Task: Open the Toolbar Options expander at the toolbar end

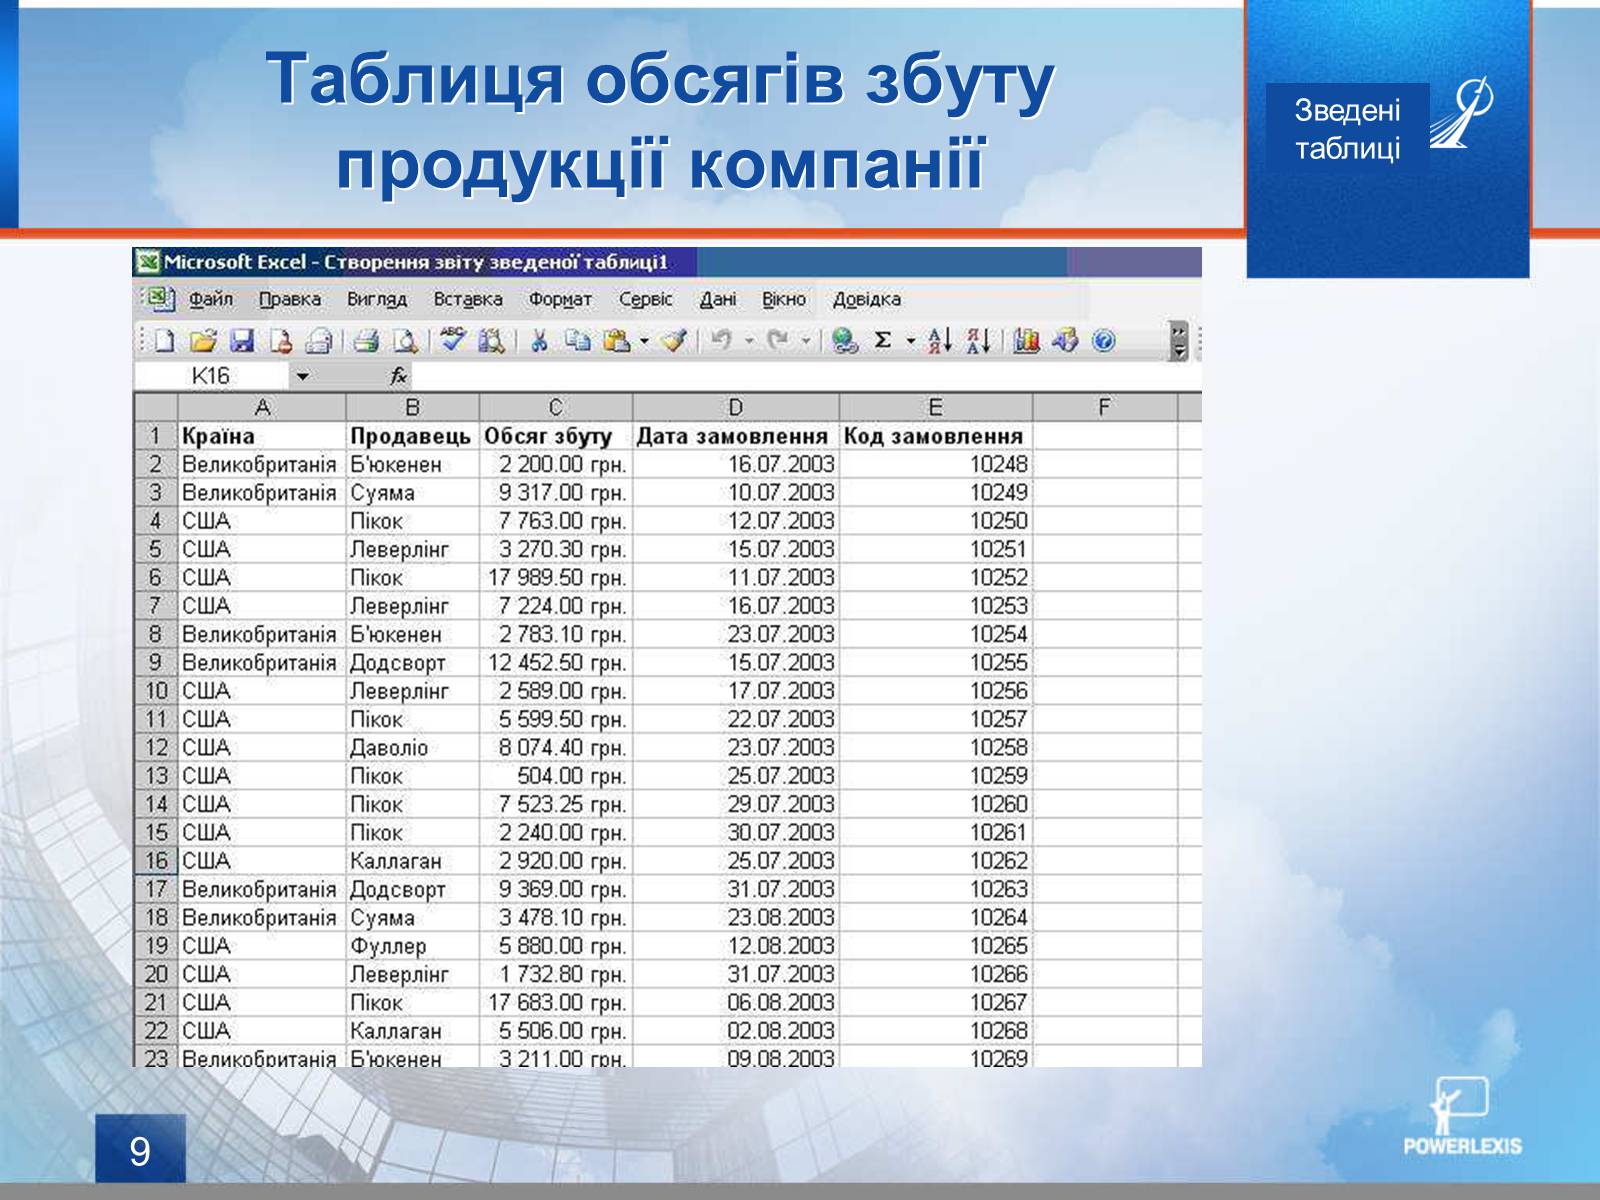Action: point(1180,341)
